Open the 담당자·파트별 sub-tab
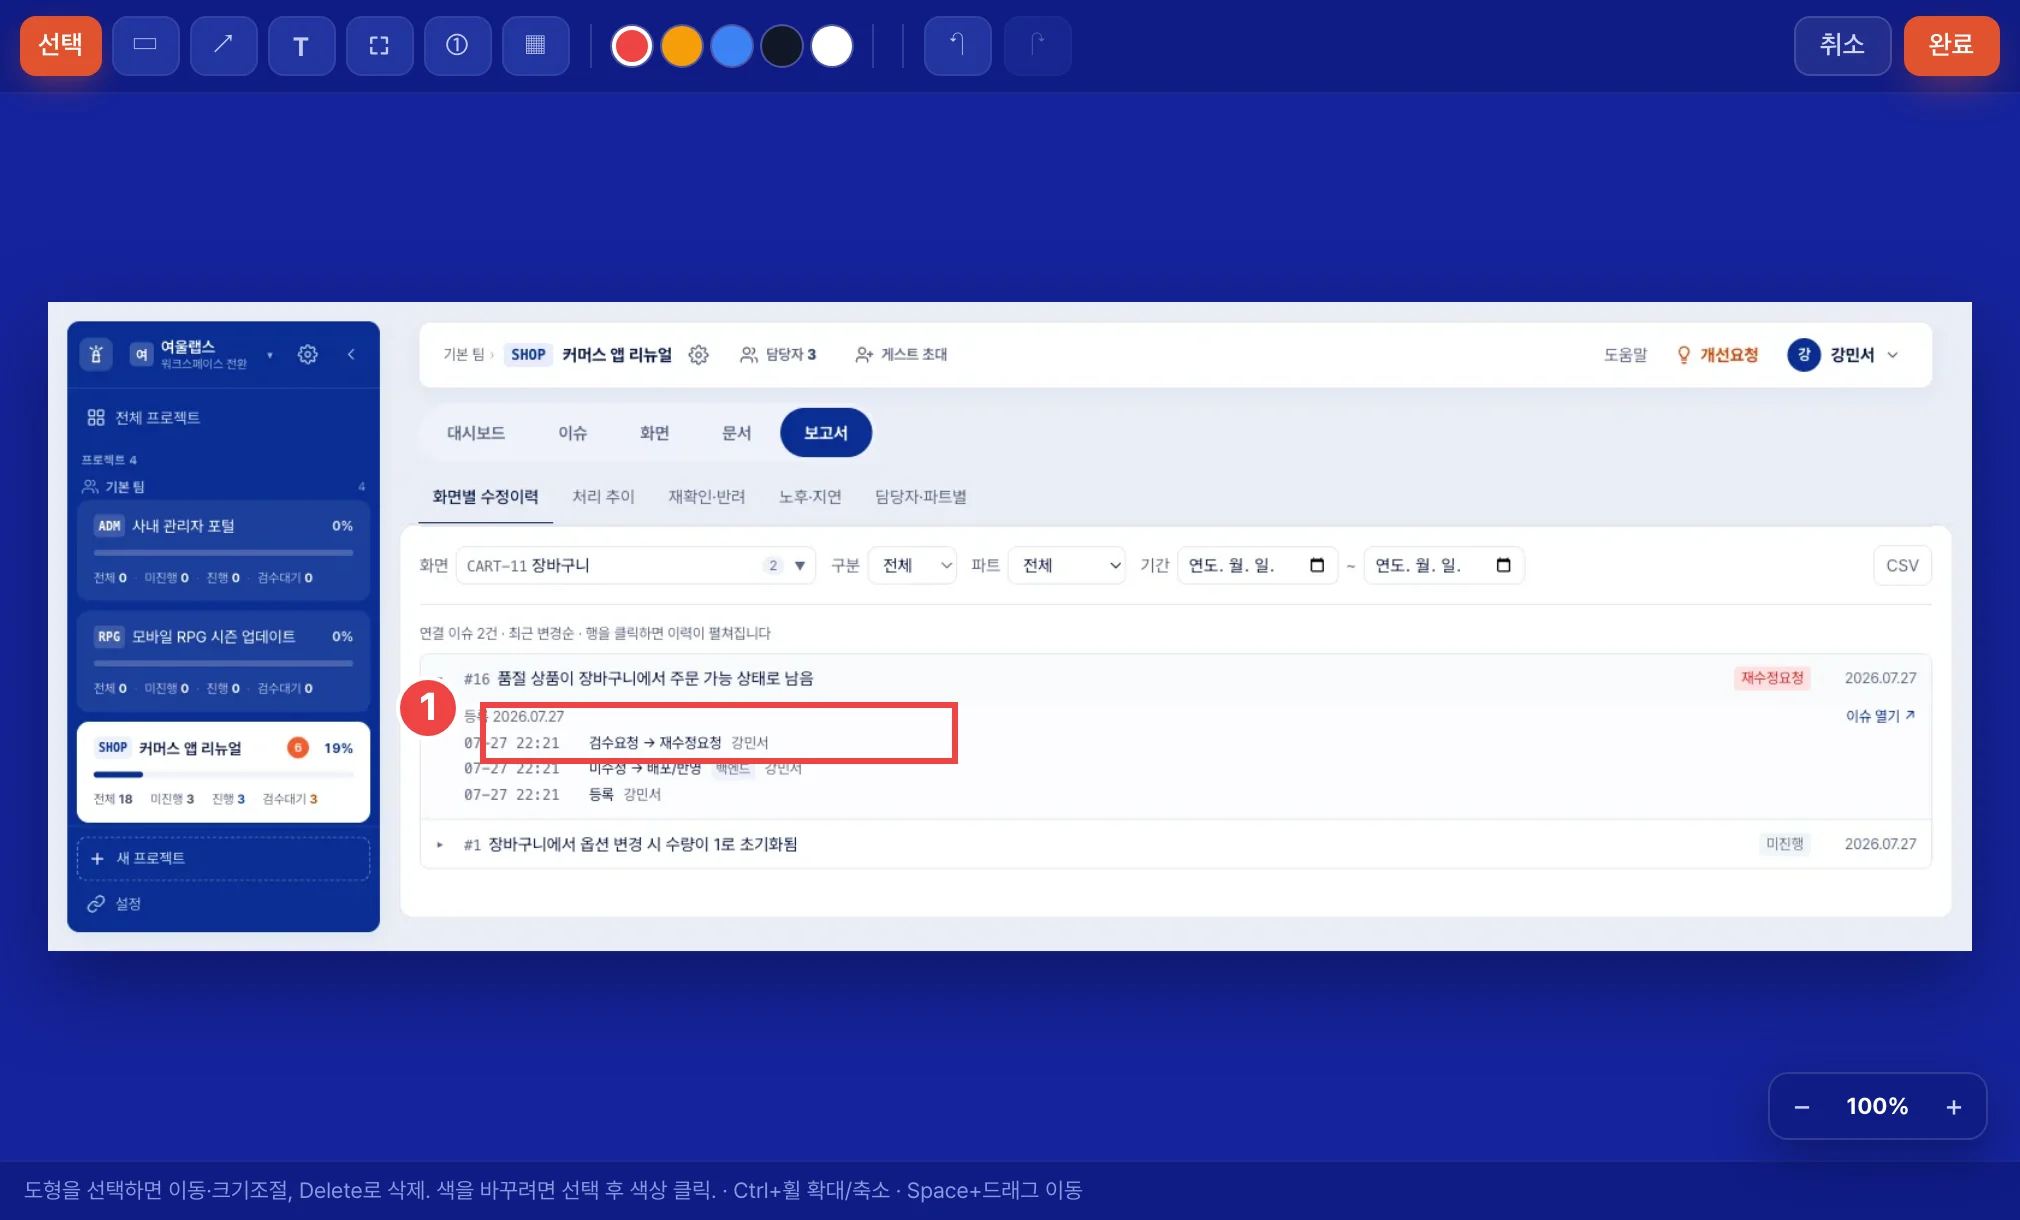Screen dimensions: 2020x1220 [920, 497]
